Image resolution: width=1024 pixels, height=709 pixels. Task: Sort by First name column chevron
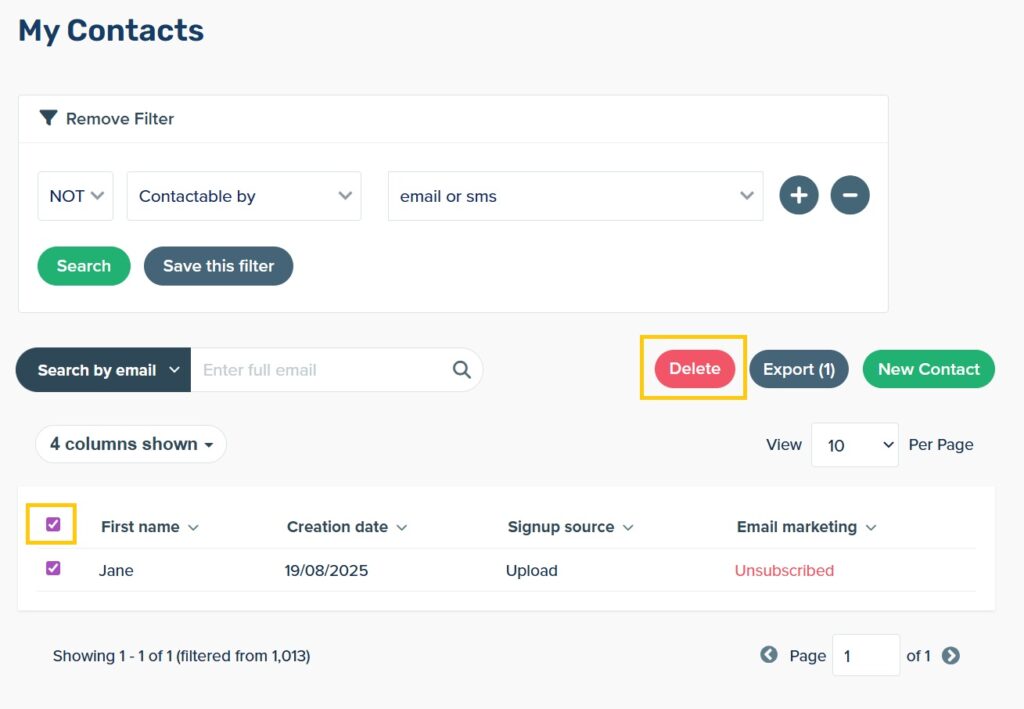coord(193,527)
